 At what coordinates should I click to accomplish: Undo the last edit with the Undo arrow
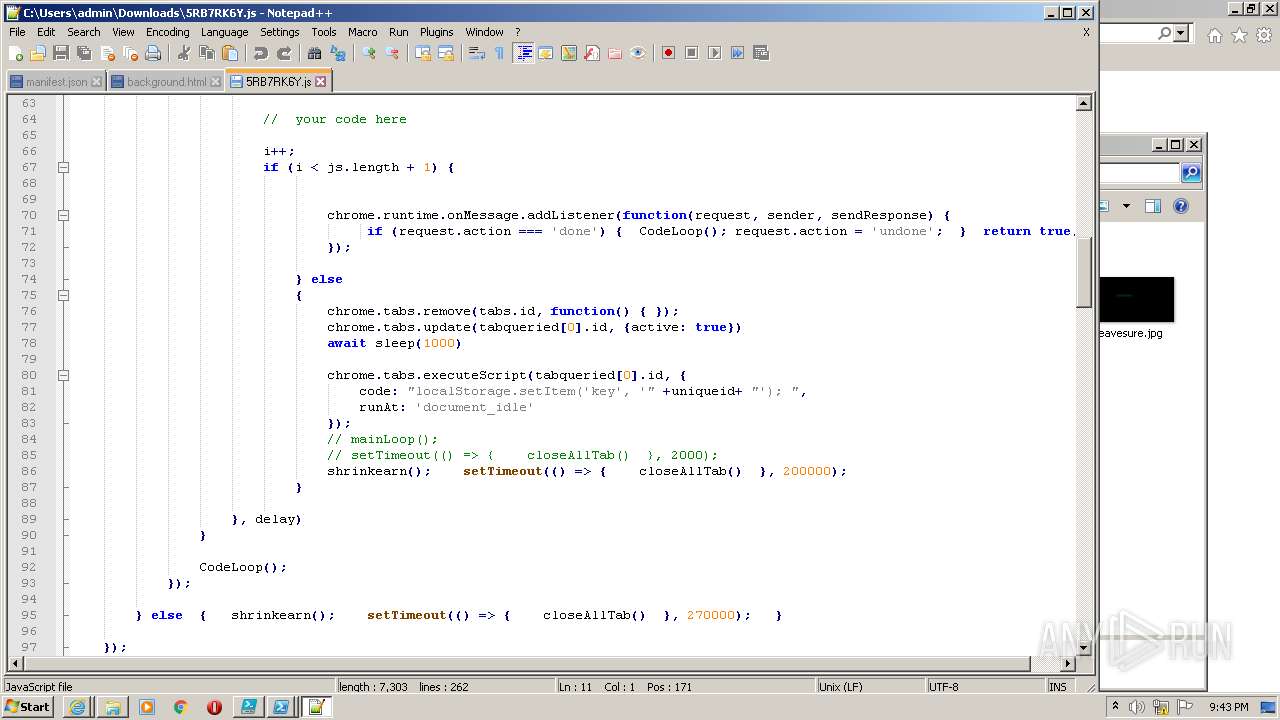coord(261,53)
